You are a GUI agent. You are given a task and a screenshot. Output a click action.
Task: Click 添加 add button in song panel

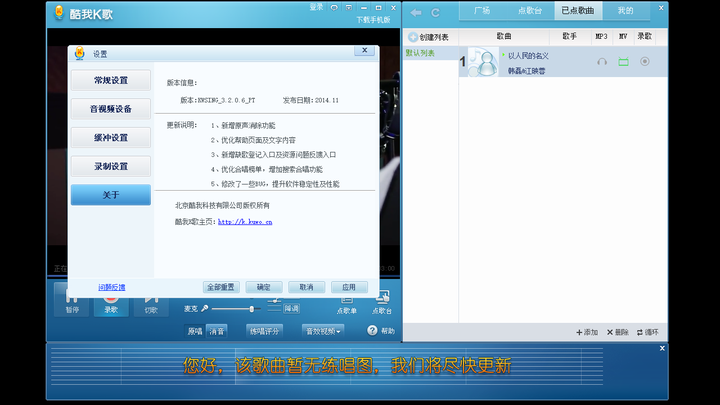click(x=587, y=332)
